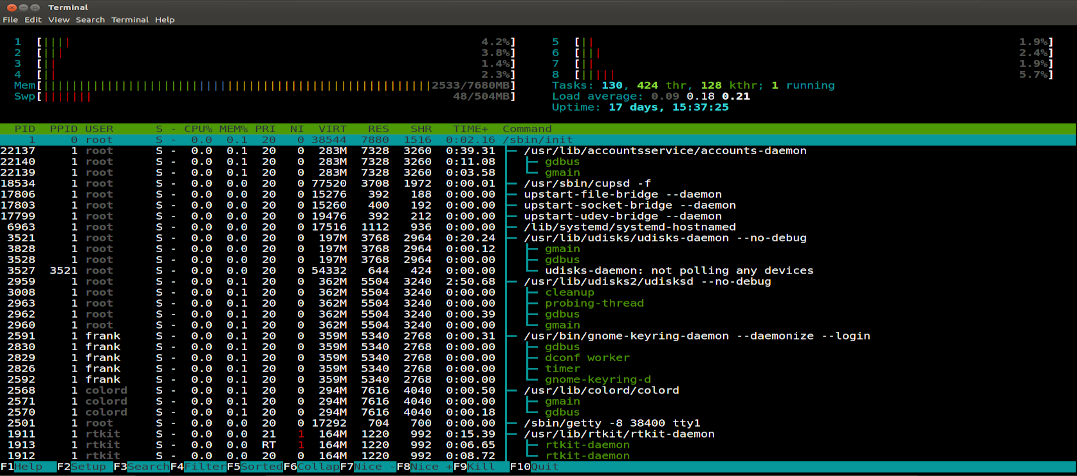Sort by the Command column header
This screenshot has width=1077, height=476.
pos(527,129)
